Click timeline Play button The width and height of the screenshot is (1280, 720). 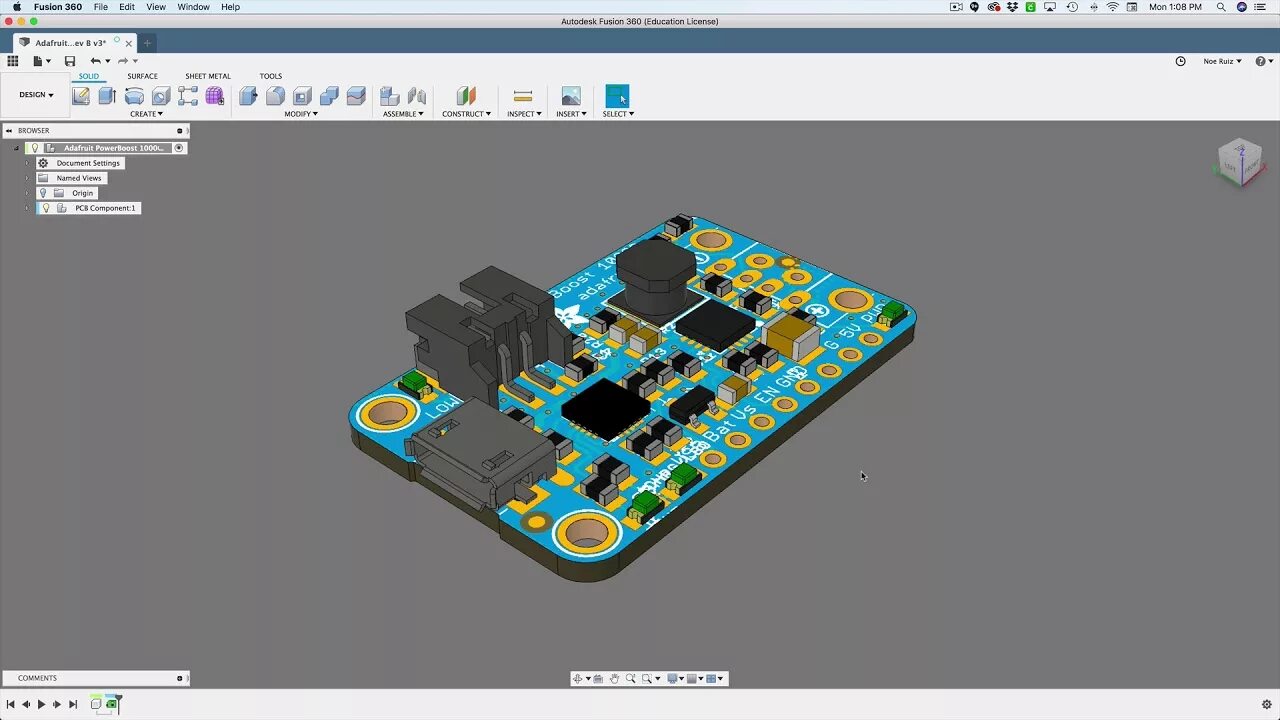point(41,704)
